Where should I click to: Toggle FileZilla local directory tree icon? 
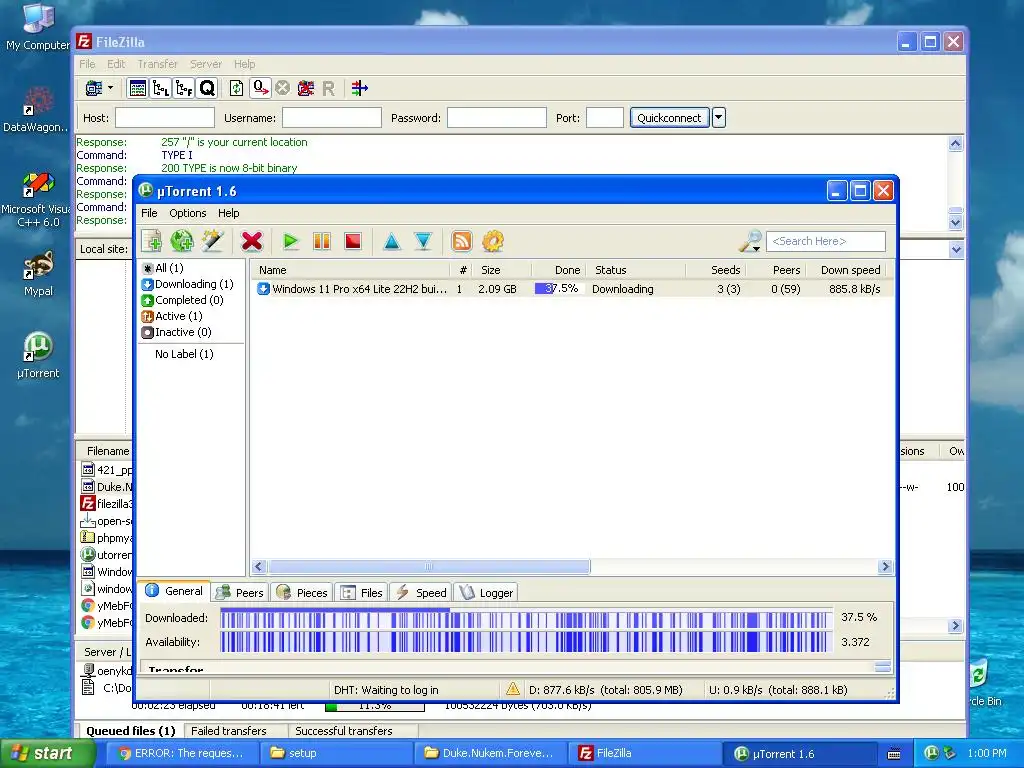coord(161,88)
